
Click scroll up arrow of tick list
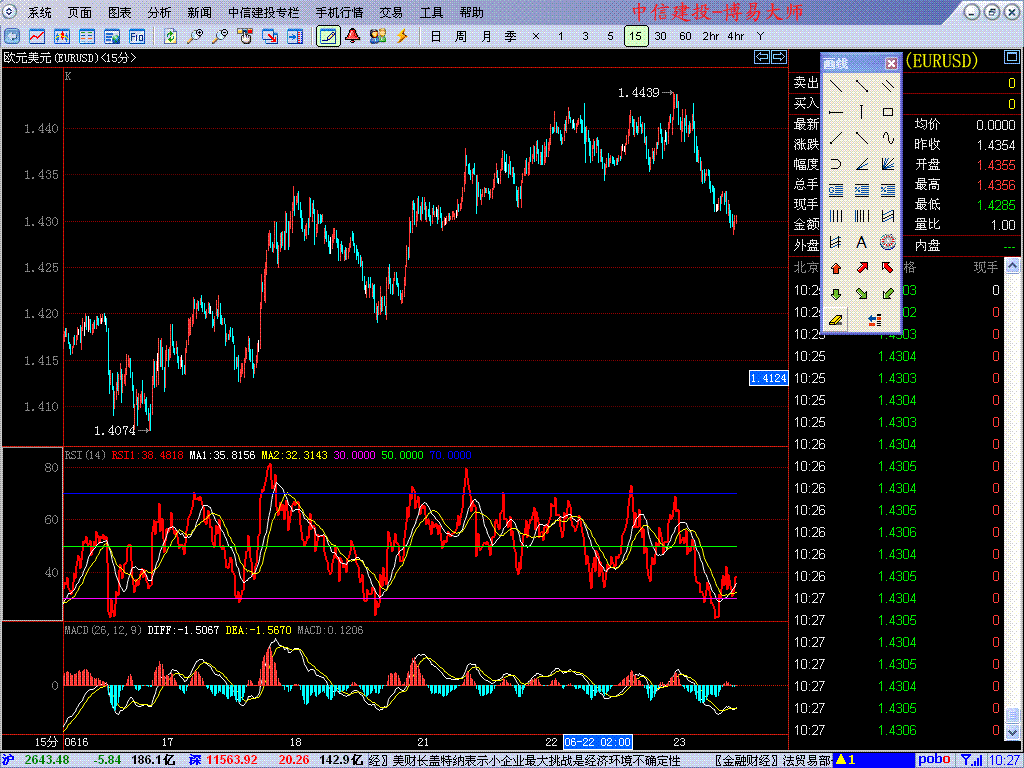(x=1012, y=266)
